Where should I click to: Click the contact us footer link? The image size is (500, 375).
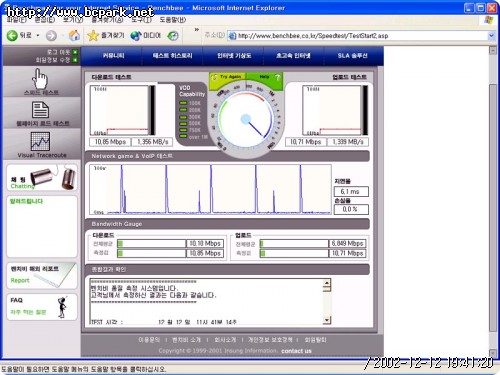[296, 351]
